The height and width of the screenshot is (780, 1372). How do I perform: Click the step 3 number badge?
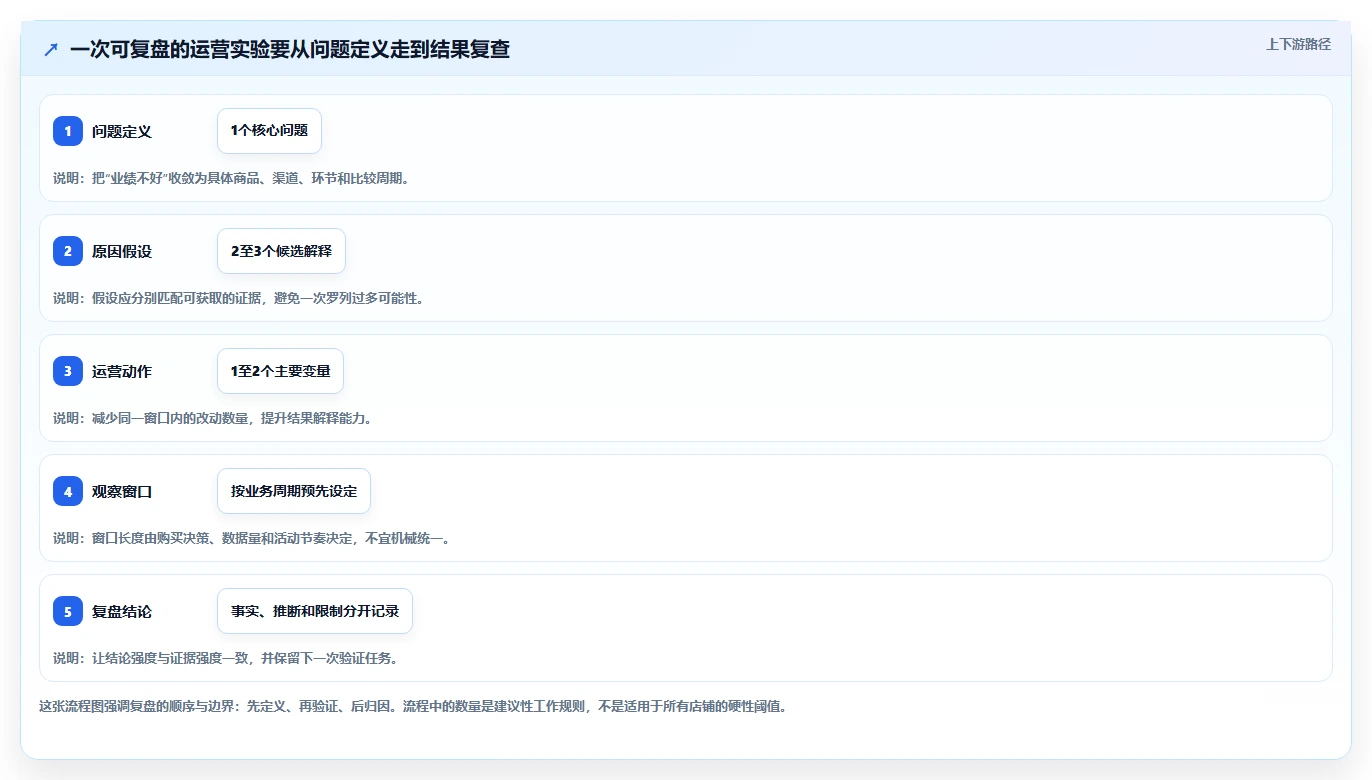pyautogui.click(x=68, y=371)
